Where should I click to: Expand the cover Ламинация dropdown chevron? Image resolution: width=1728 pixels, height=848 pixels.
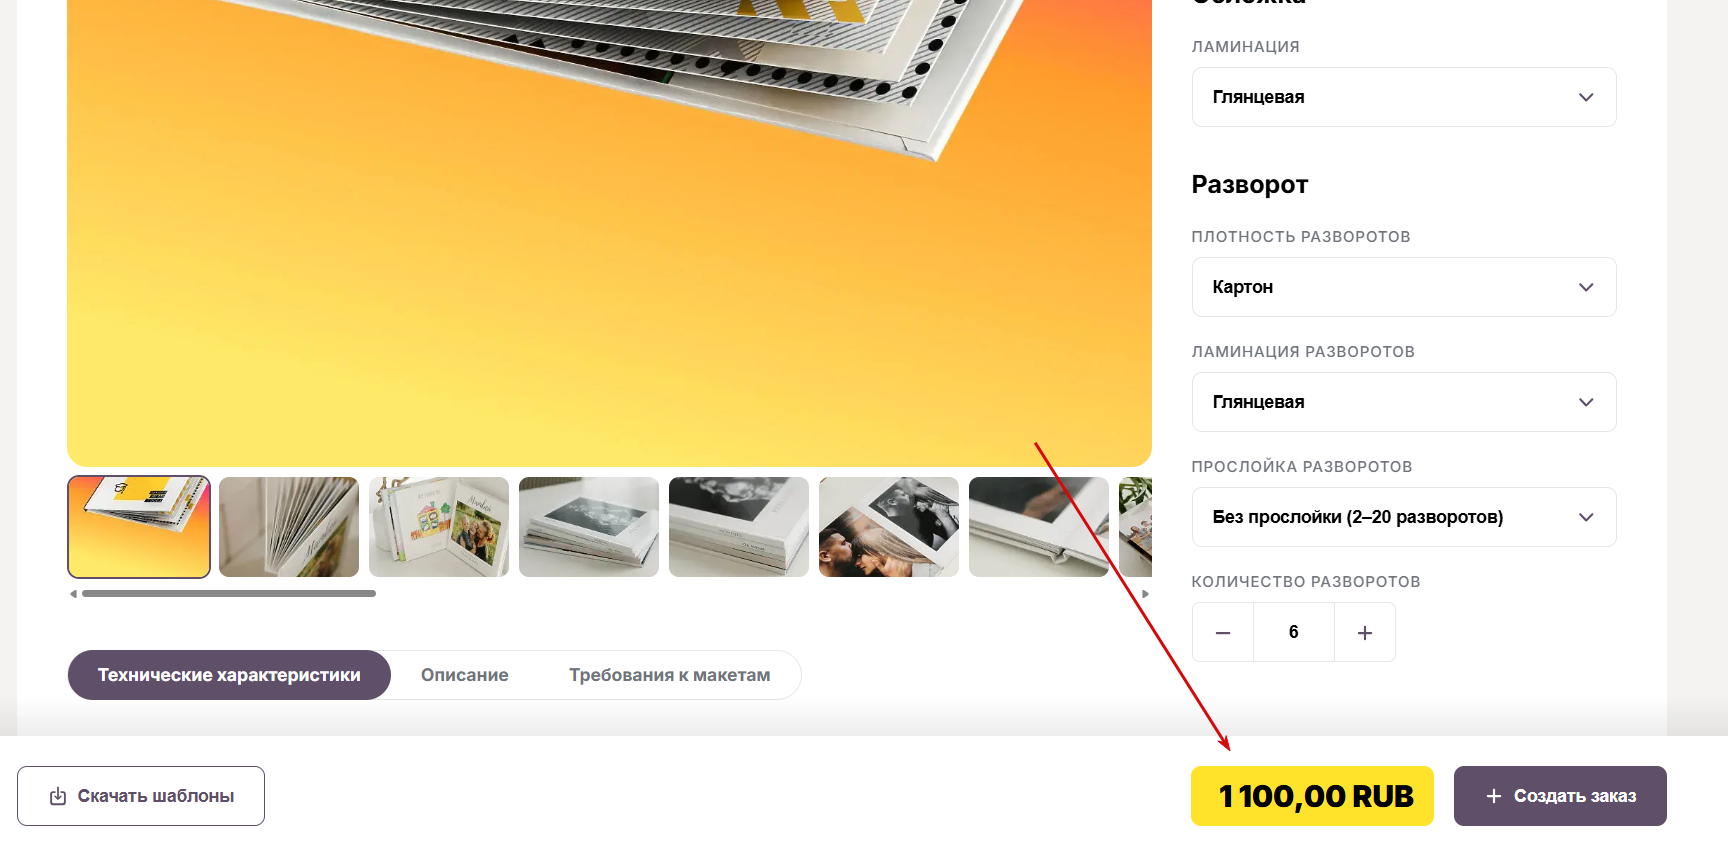click(x=1586, y=97)
